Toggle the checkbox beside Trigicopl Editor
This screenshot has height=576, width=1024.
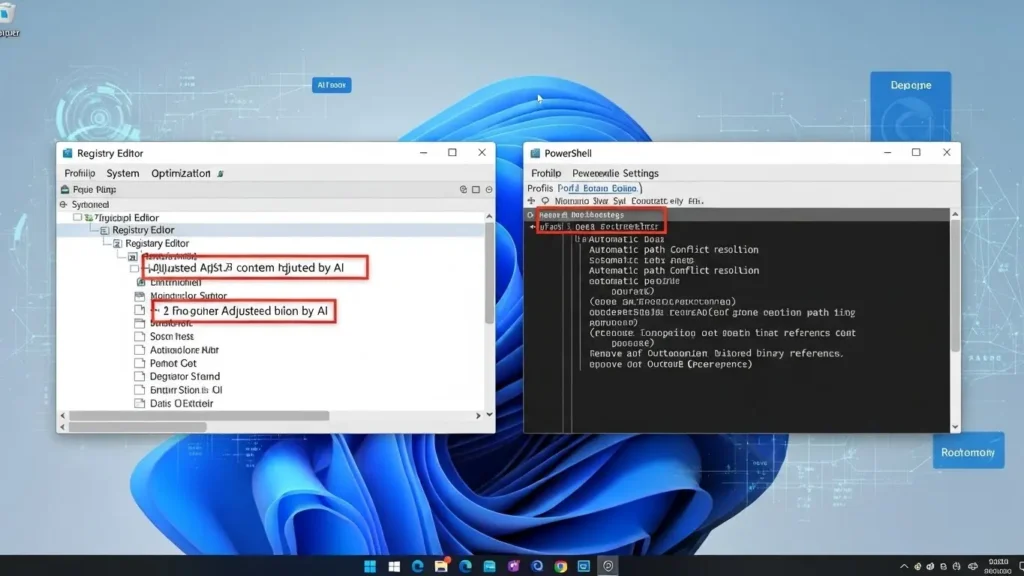tap(75, 217)
